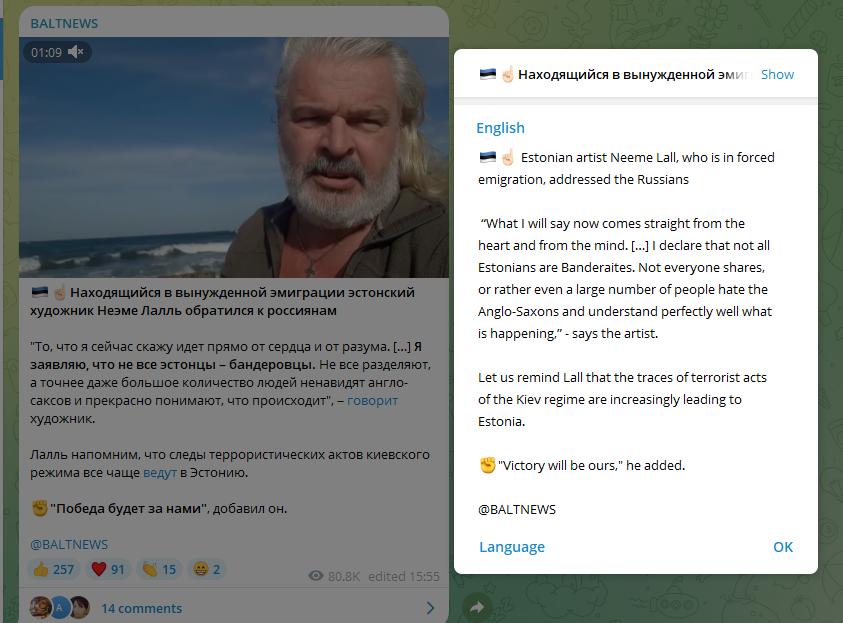Image resolution: width=843 pixels, height=623 pixels.
Task: Expand comments with the chevron arrow
Action: [430, 608]
